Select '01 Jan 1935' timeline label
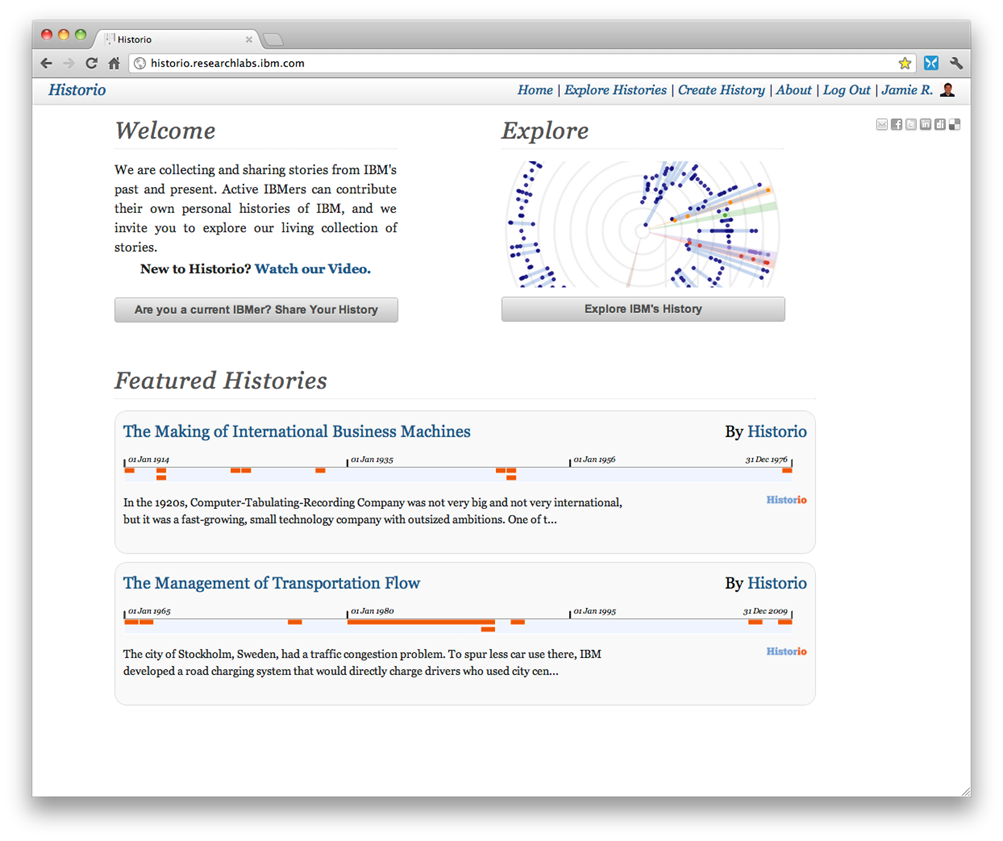Viewport: 1003px width, 841px height. 372,459
